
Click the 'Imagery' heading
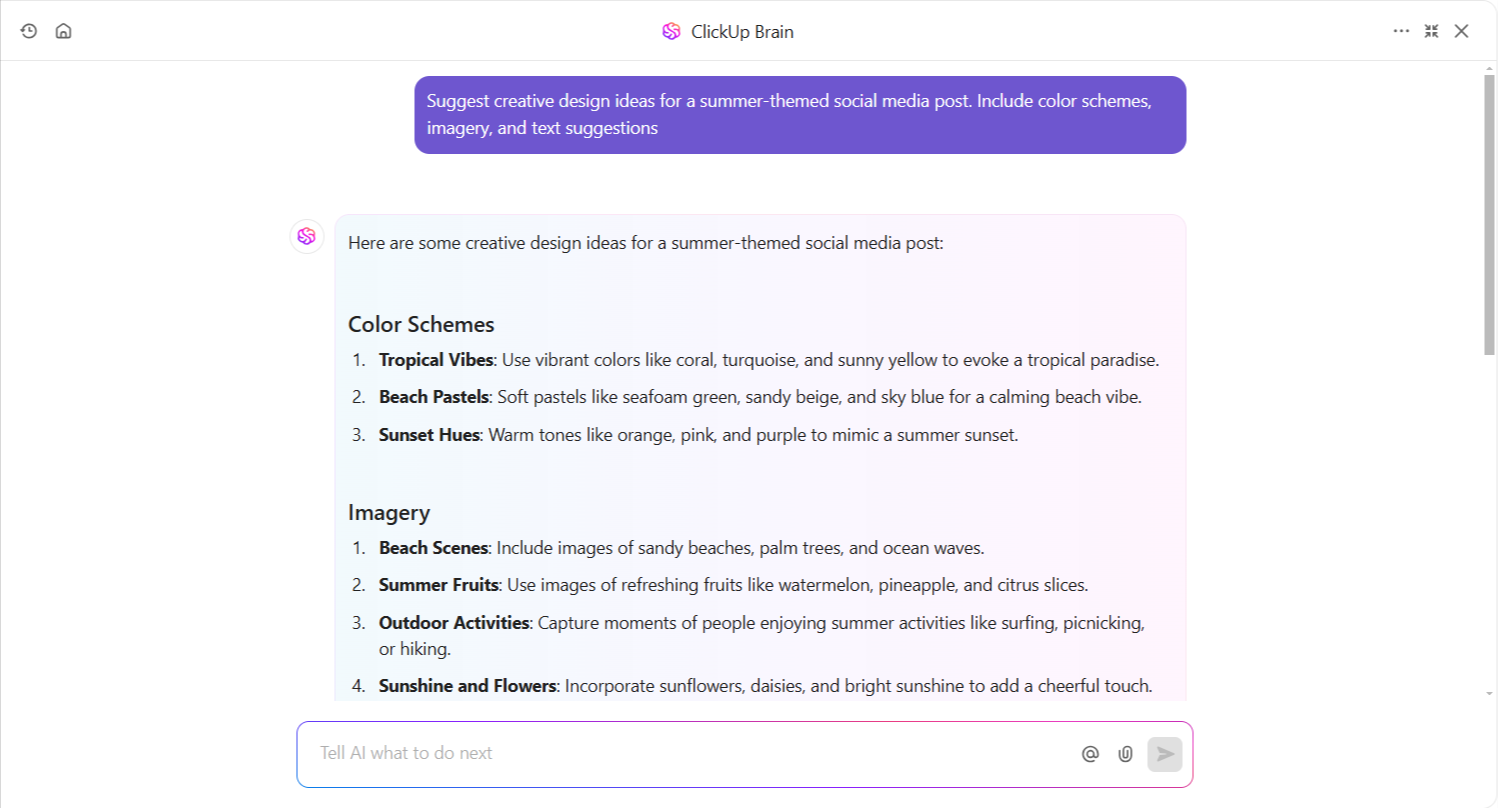coord(389,512)
